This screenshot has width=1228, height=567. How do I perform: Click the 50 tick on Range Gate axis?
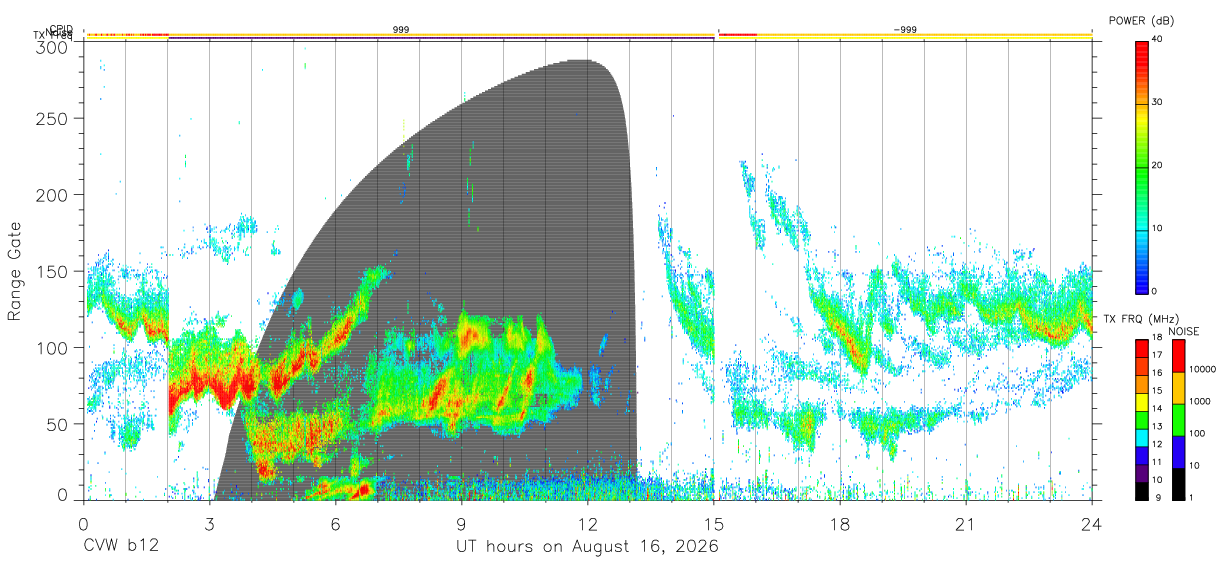click(58, 424)
